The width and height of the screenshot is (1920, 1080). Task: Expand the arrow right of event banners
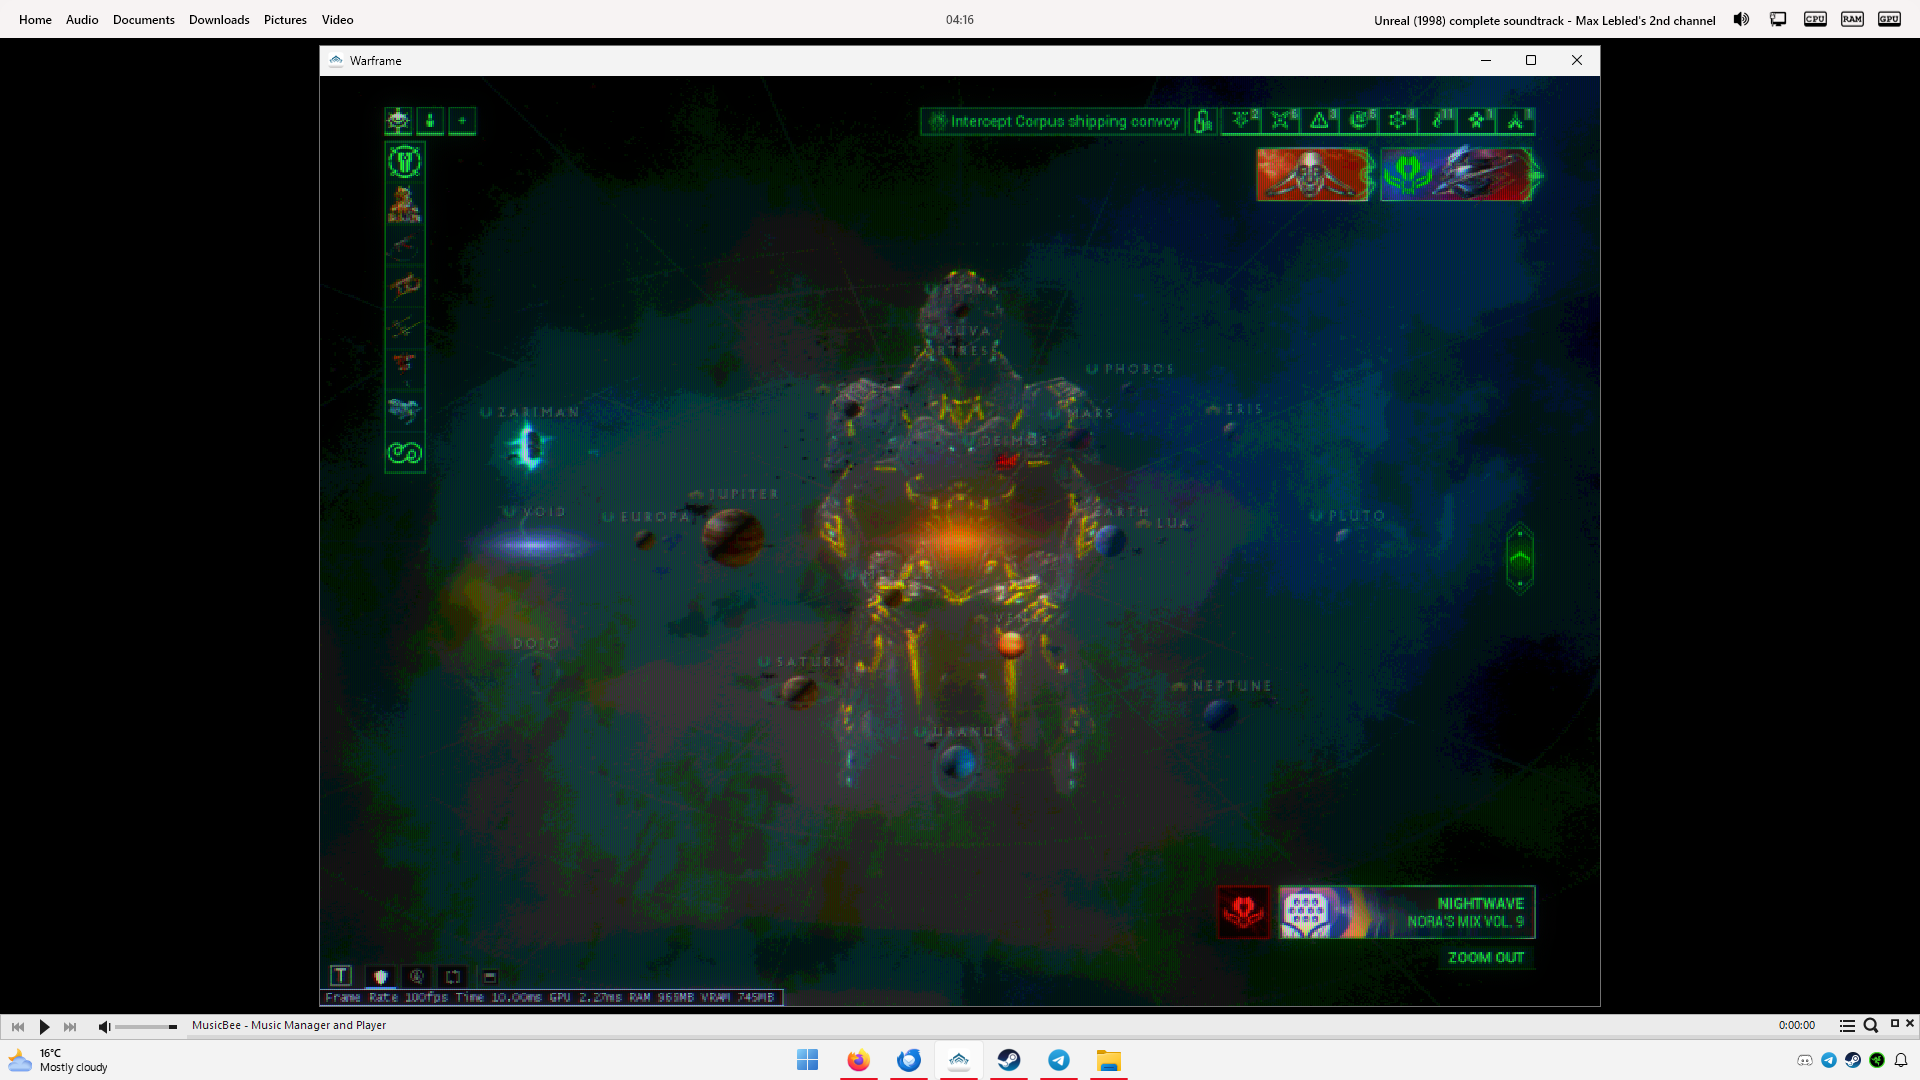(x=1538, y=176)
